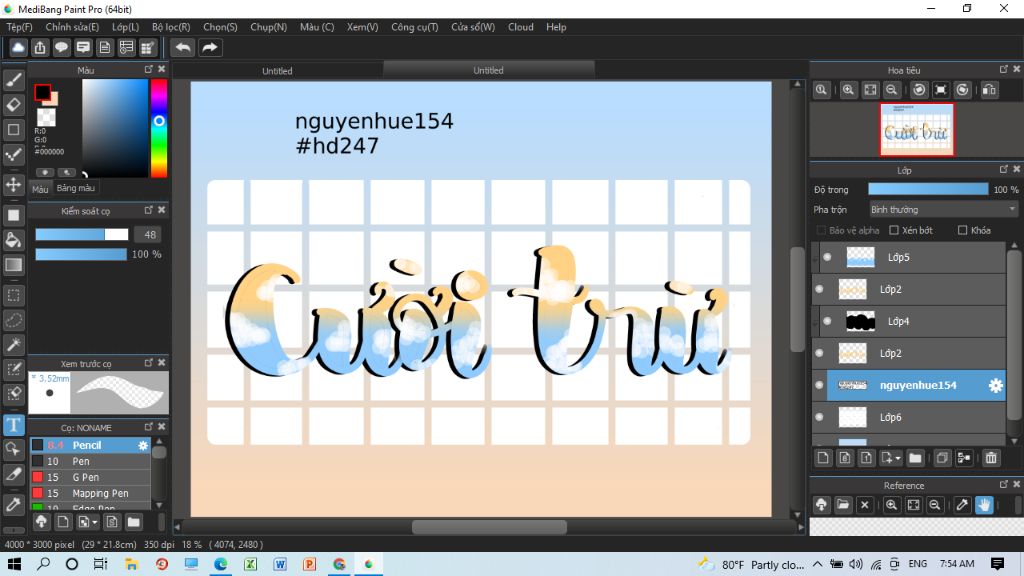Open the Cloud menu
The height and width of the screenshot is (576, 1024).
[520, 27]
